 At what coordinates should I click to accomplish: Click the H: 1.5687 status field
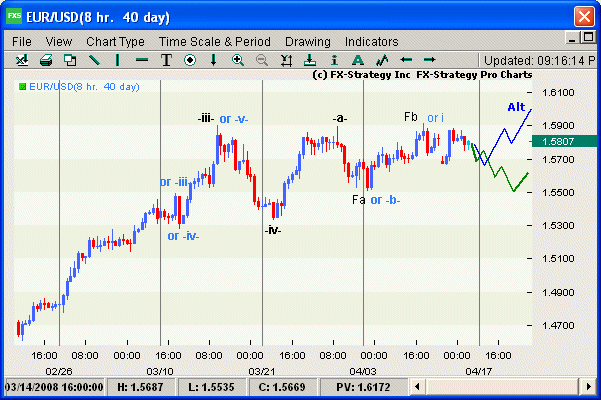pyautogui.click(x=140, y=387)
